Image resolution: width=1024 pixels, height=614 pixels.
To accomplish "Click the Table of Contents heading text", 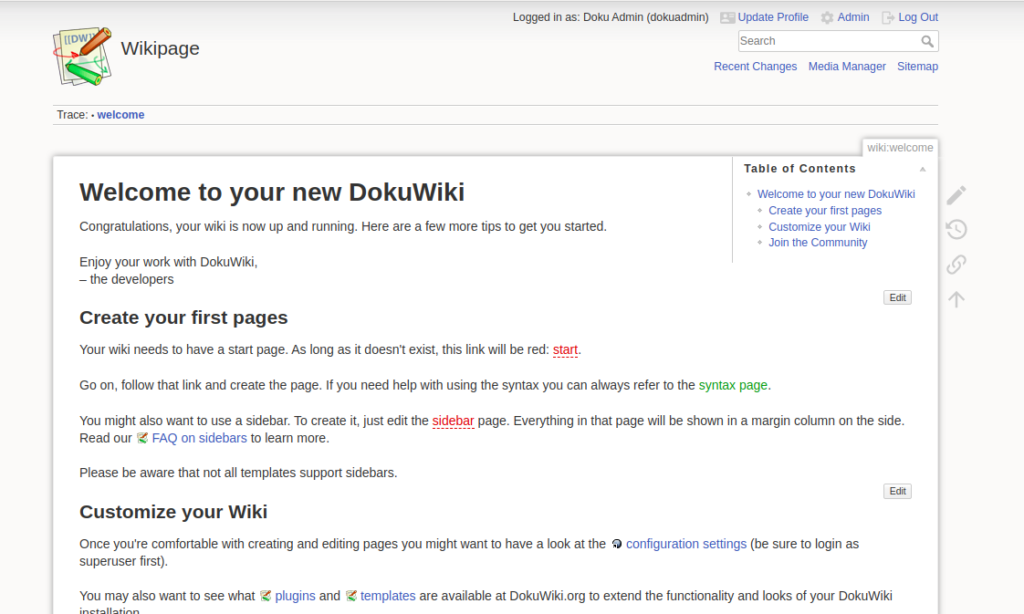I will (x=799, y=169).
